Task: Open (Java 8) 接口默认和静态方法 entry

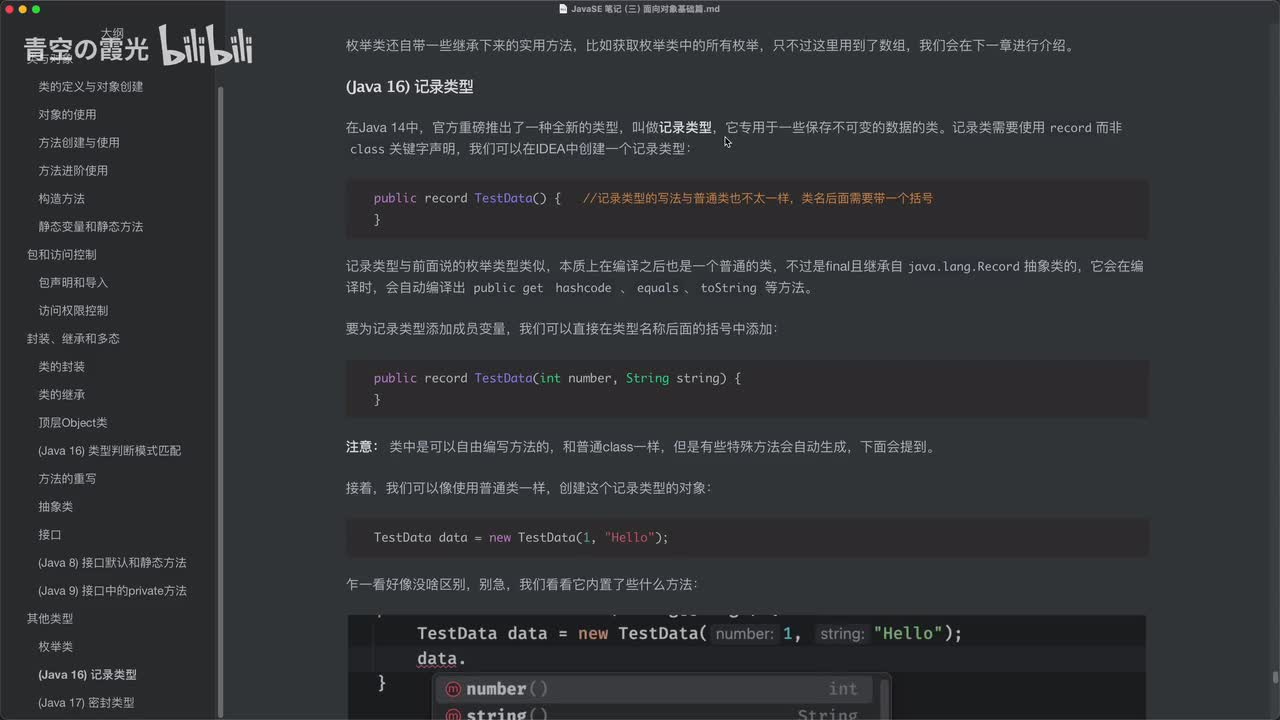Action: click(112, 563)
